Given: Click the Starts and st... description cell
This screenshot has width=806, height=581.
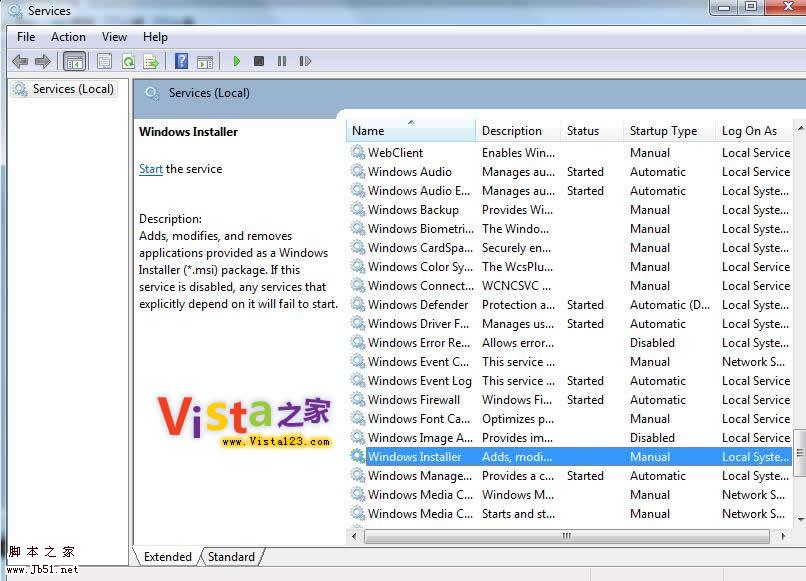Looking at the screenshot, I should click(518, 514).
